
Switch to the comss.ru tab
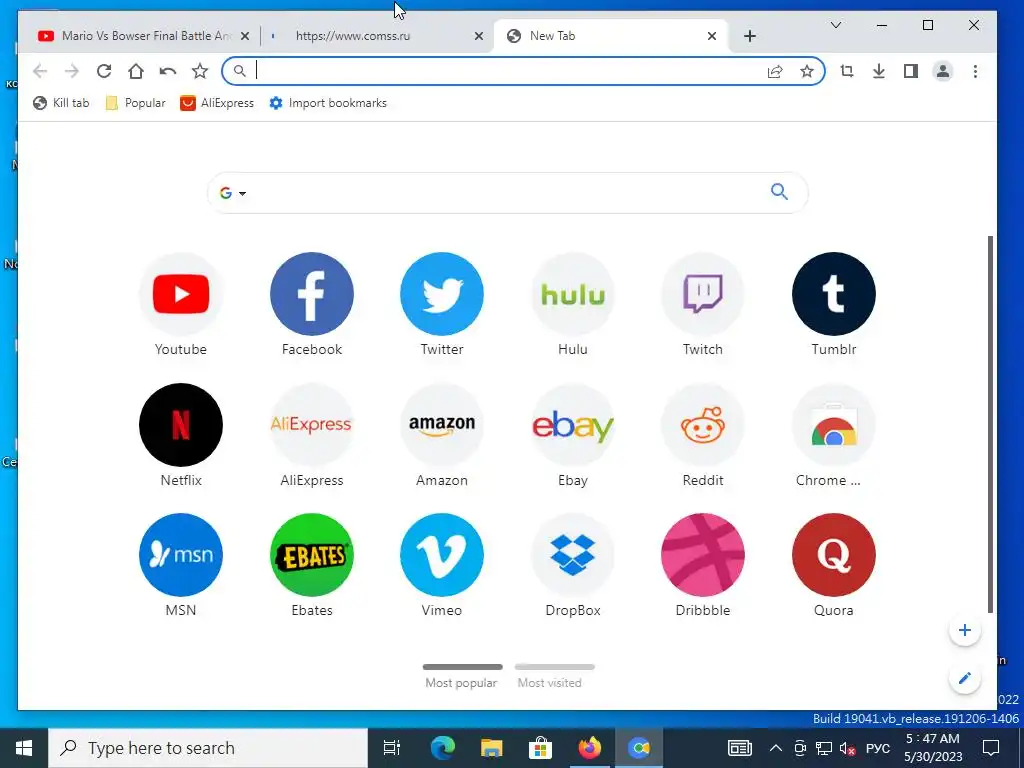pyautogui.click(x=375, y=36)
